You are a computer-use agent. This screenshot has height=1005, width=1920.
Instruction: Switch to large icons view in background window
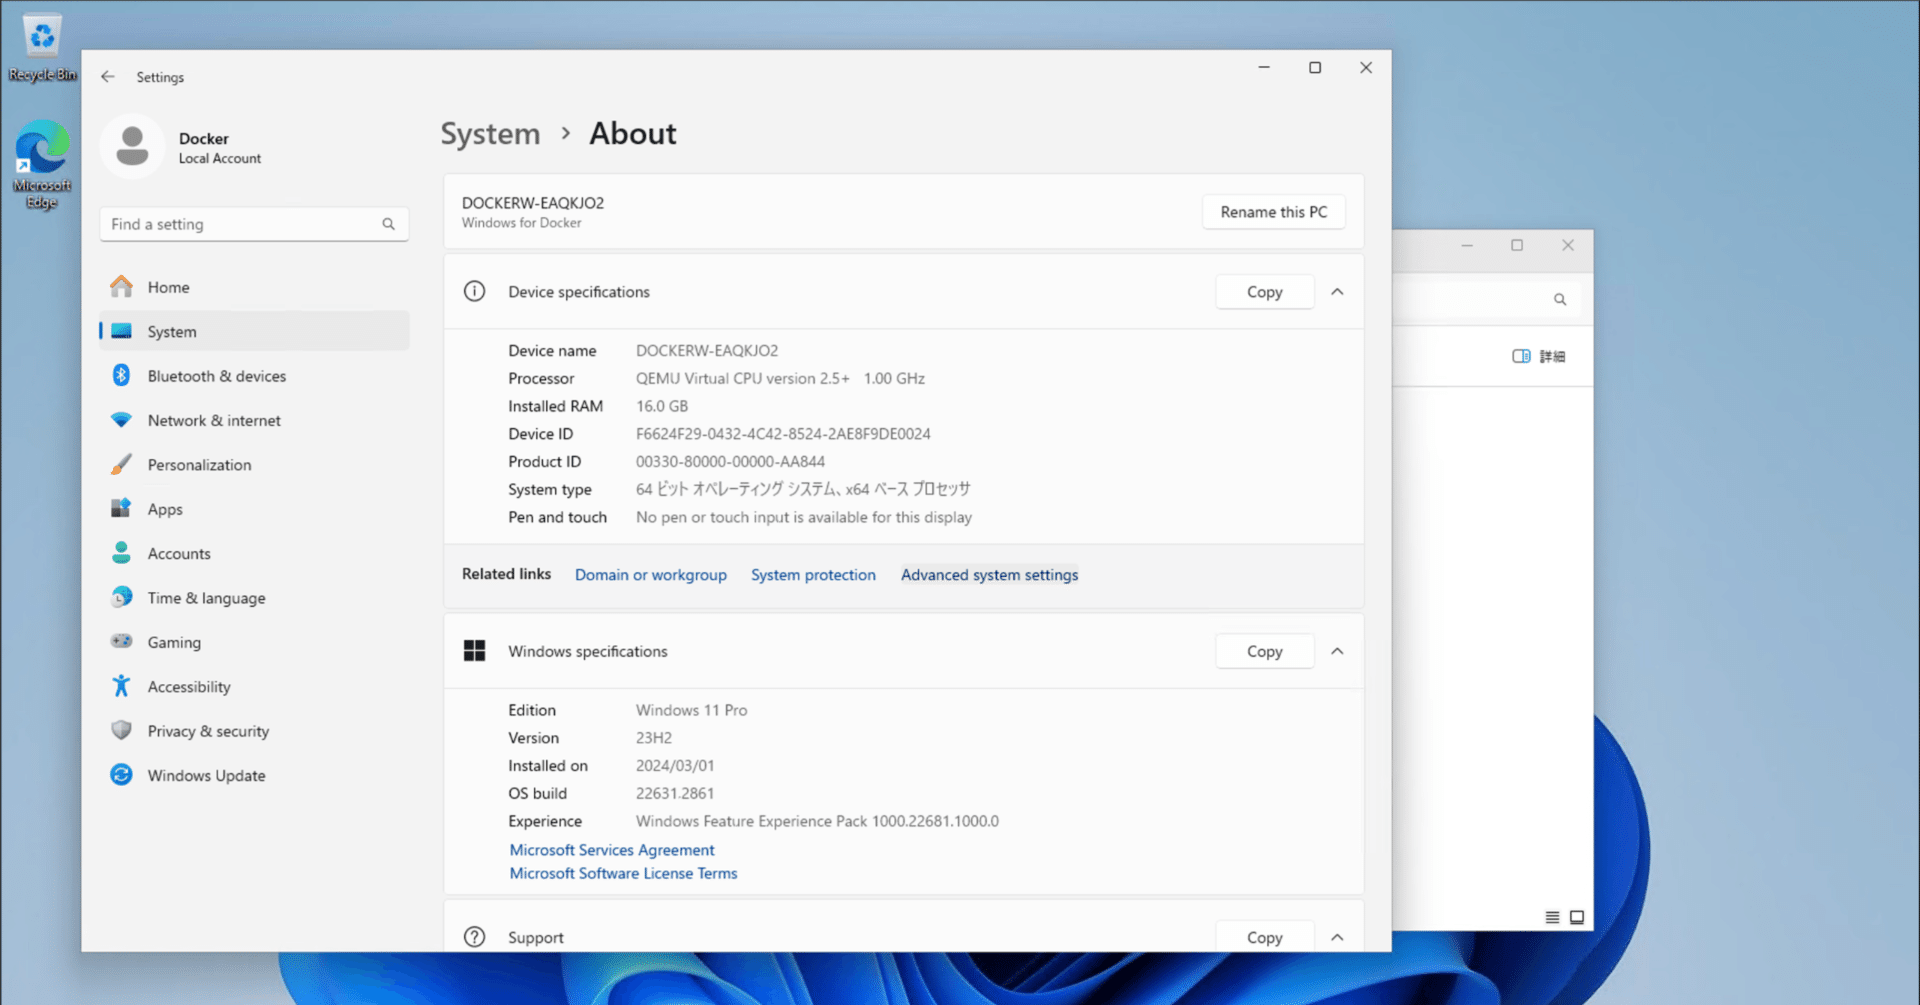click(1577, 917)
